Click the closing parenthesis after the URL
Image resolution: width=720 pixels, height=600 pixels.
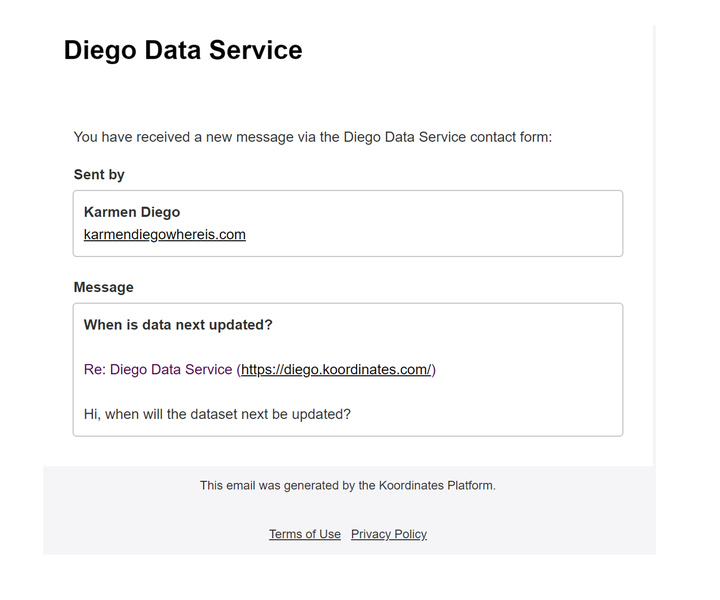(x=434, y=370)
